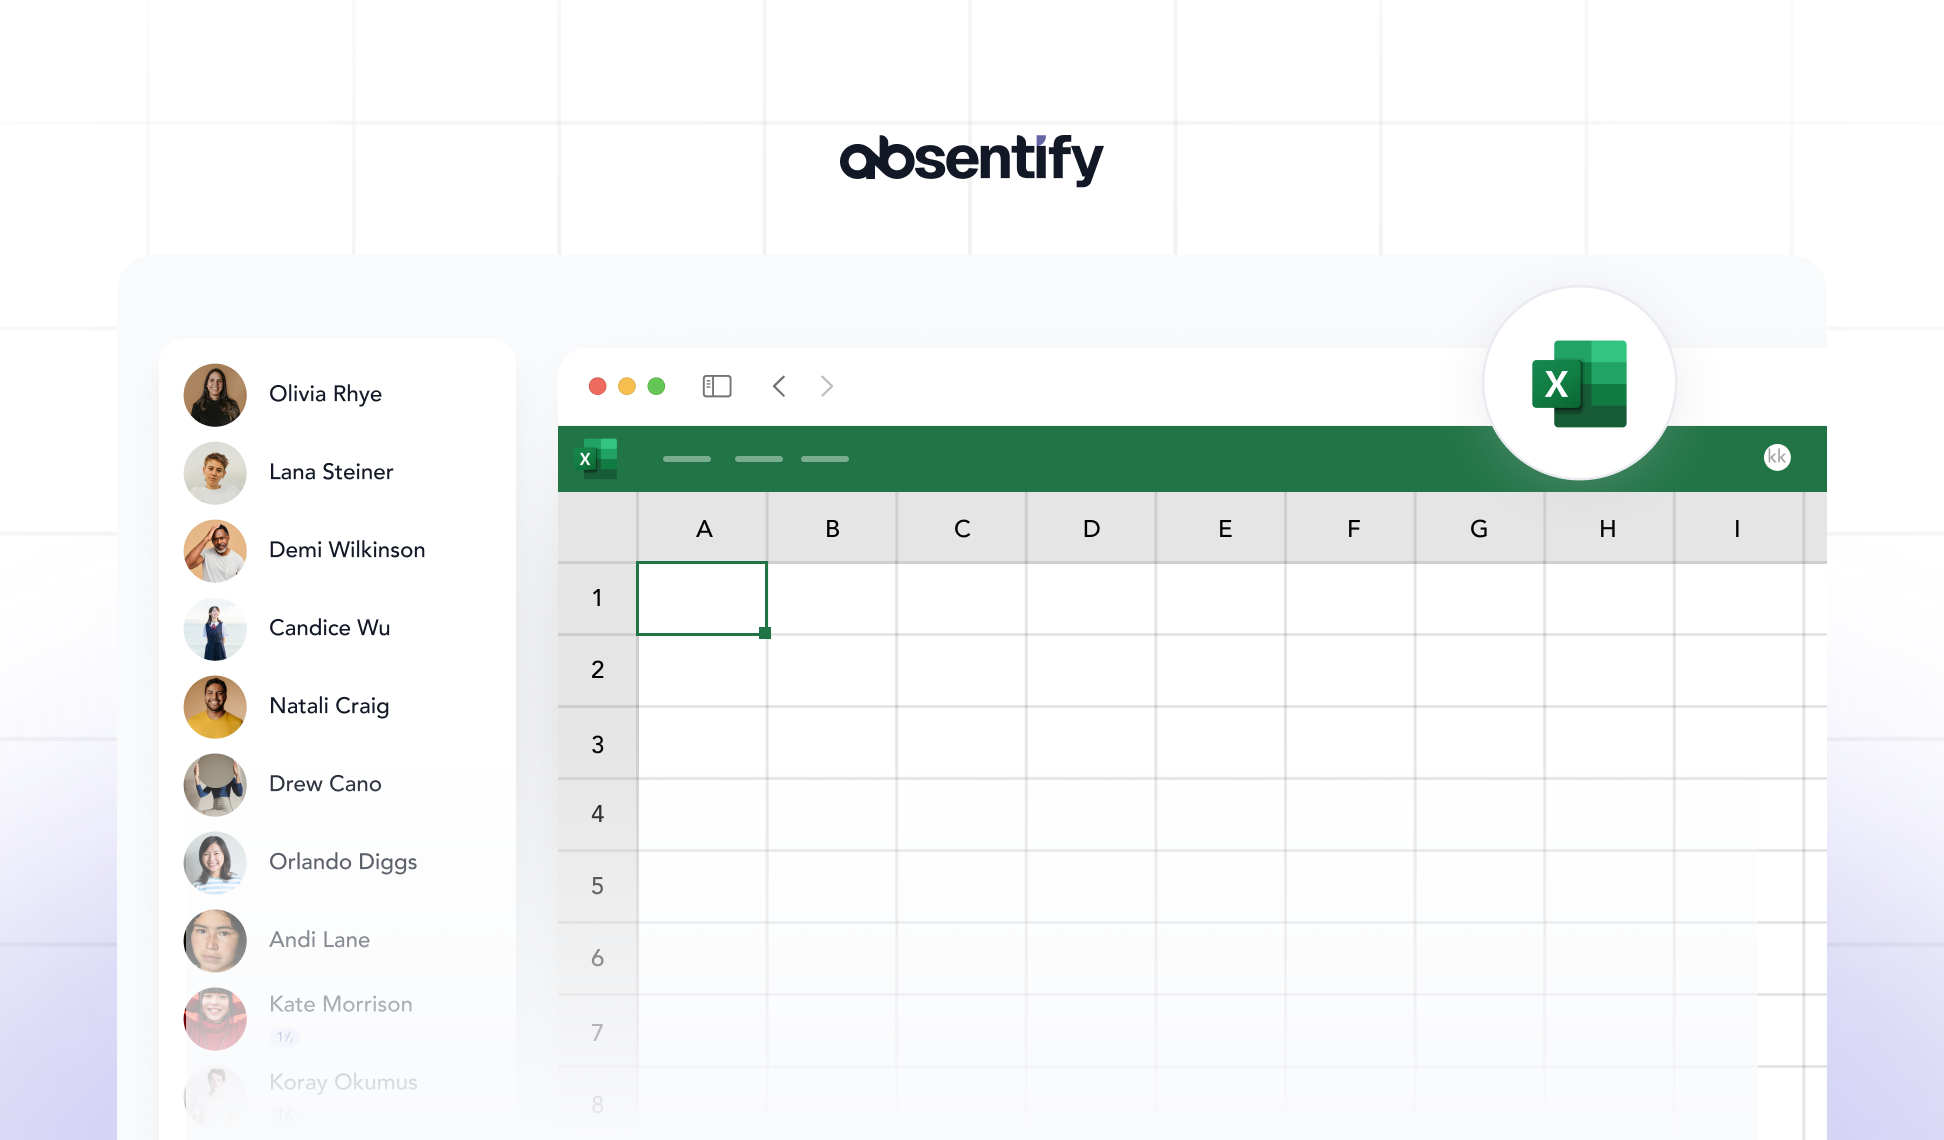
Task: Choose Lana Steiner from the people list
Action: (x=331, y=472)
